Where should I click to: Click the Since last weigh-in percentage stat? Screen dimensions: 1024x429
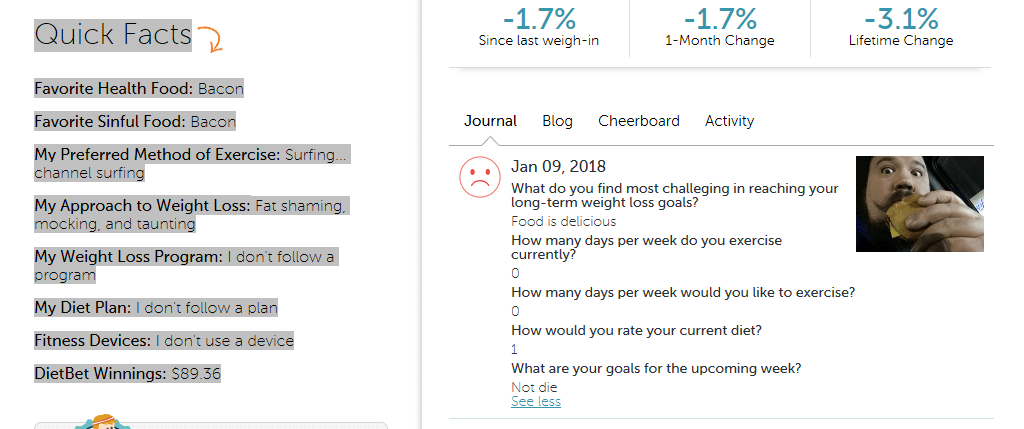pos(539,21)
